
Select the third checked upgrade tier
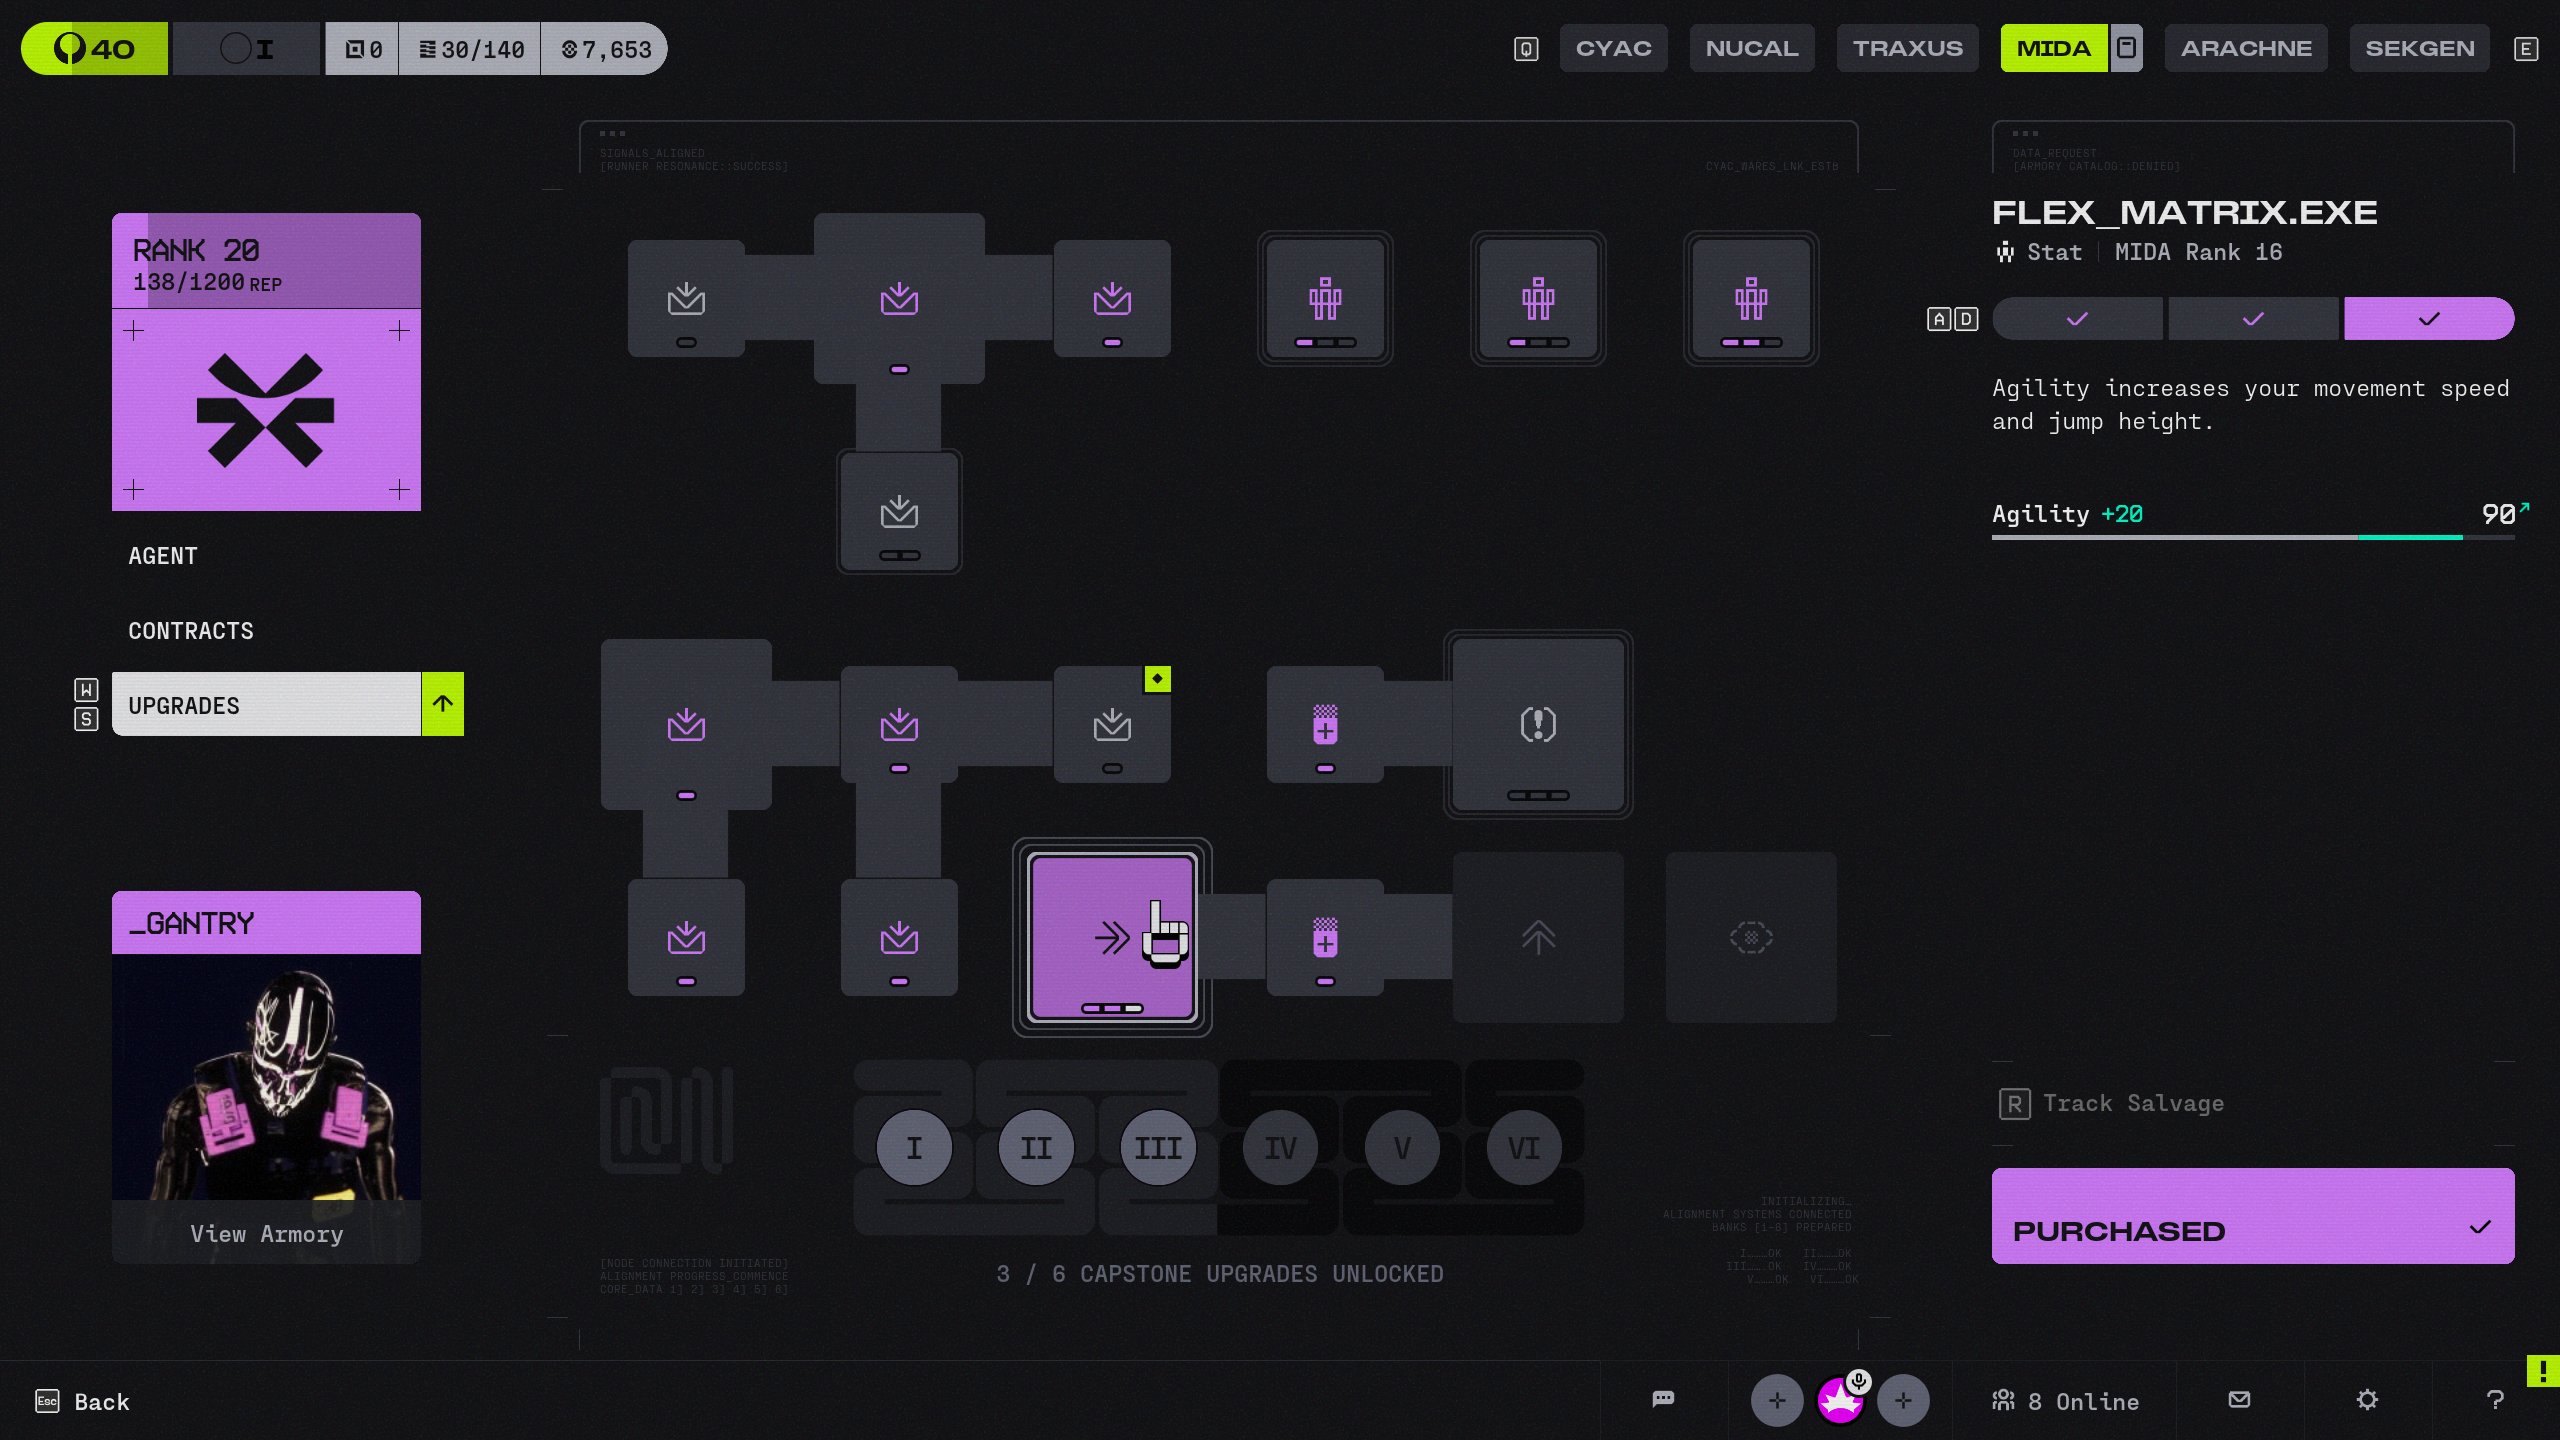click(2428, 319)
